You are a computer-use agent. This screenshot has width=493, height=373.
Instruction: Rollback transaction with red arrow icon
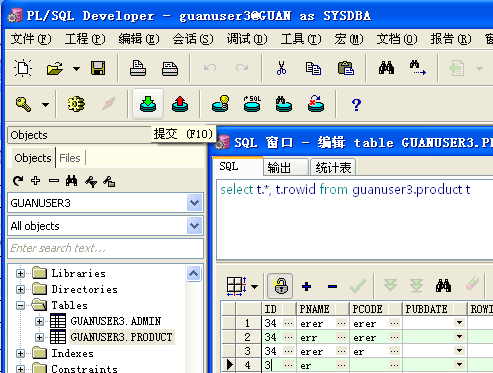pyautogui.click(x=180, y=104)
